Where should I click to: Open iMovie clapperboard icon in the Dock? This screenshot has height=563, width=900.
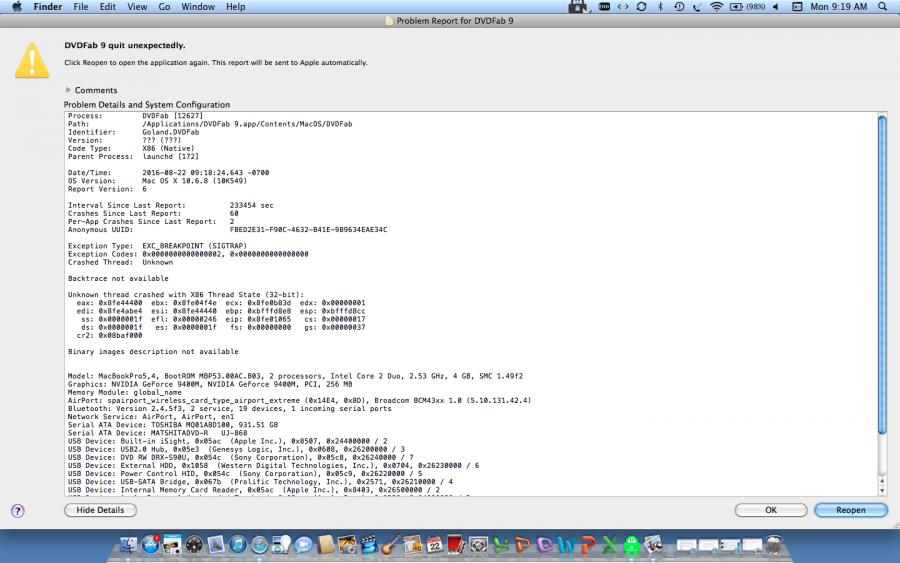tap(368, 545)
